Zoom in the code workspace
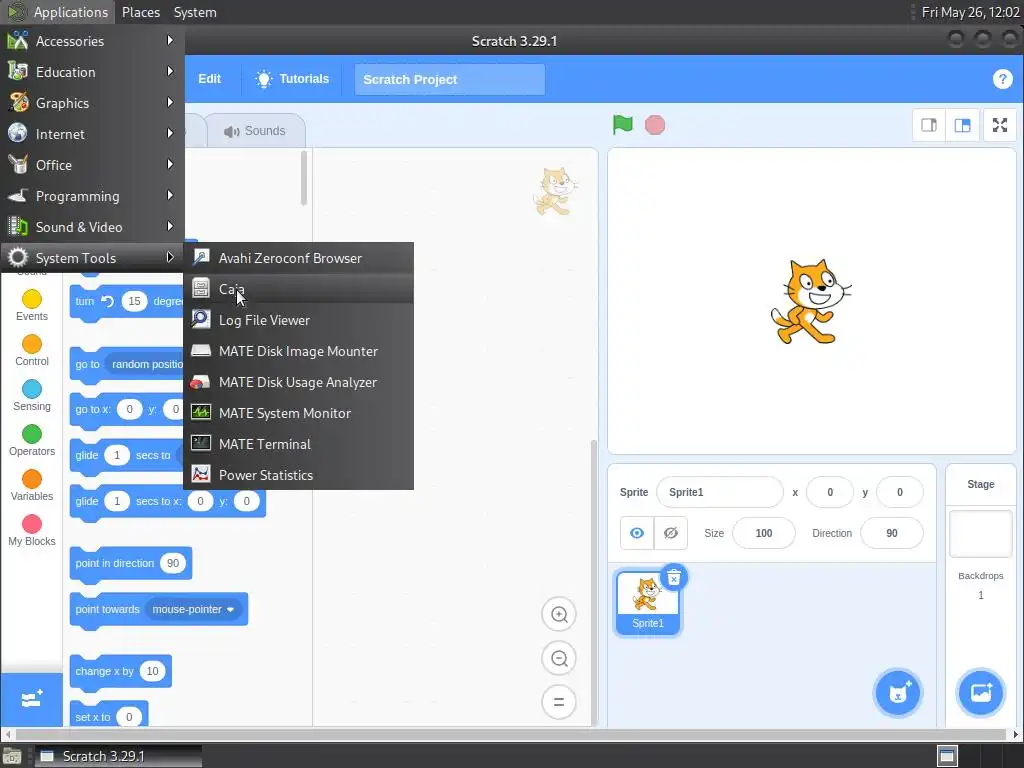Viewport: 1024px width, 768px height. [558, 614]
